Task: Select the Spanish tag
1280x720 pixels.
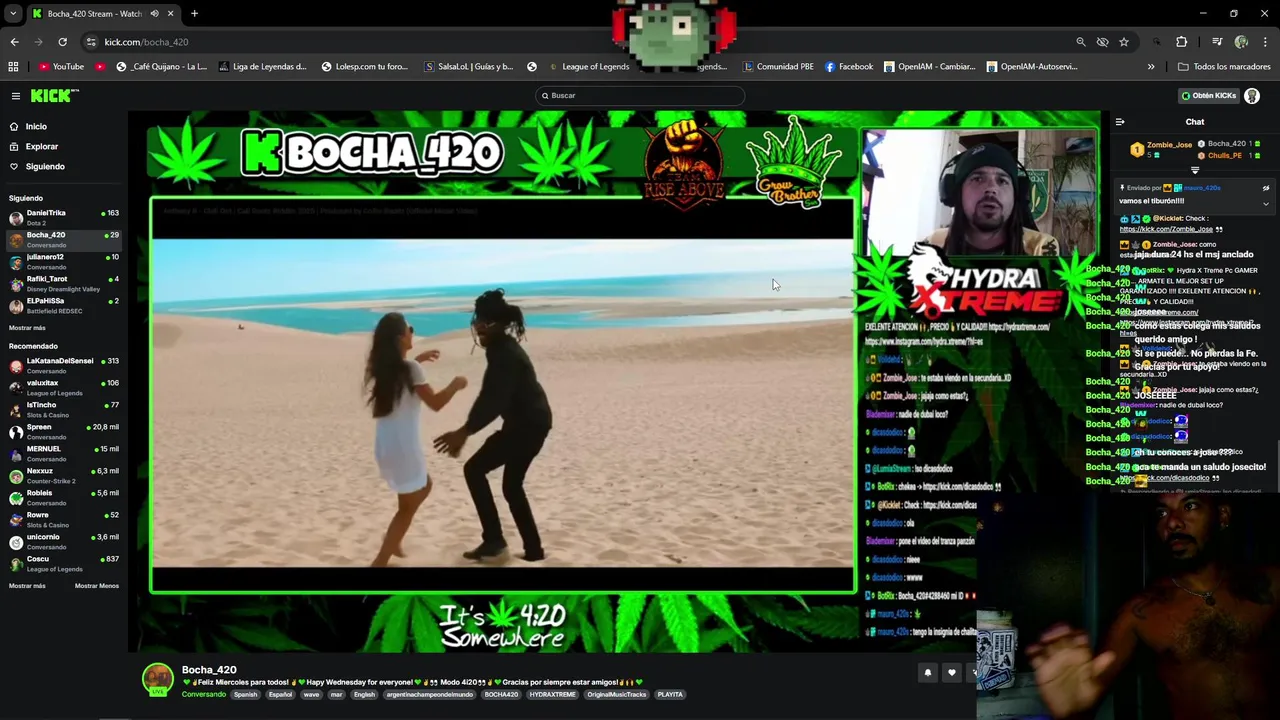Action: [246, 695]
